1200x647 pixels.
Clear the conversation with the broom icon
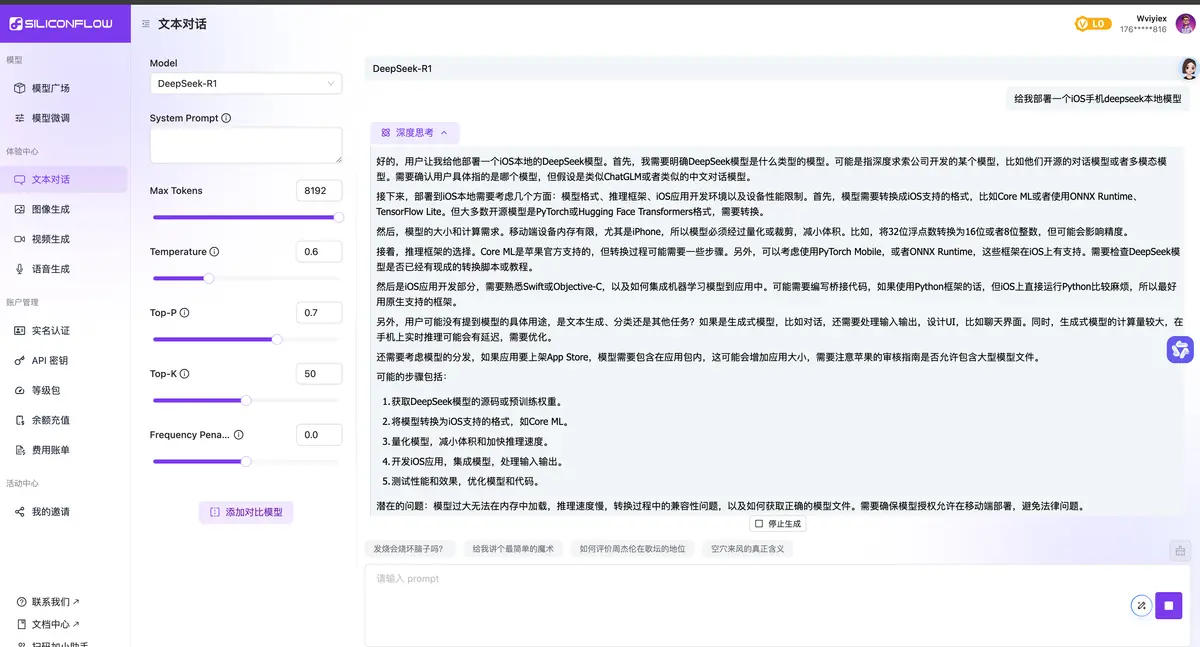[x=1180, y=550]
